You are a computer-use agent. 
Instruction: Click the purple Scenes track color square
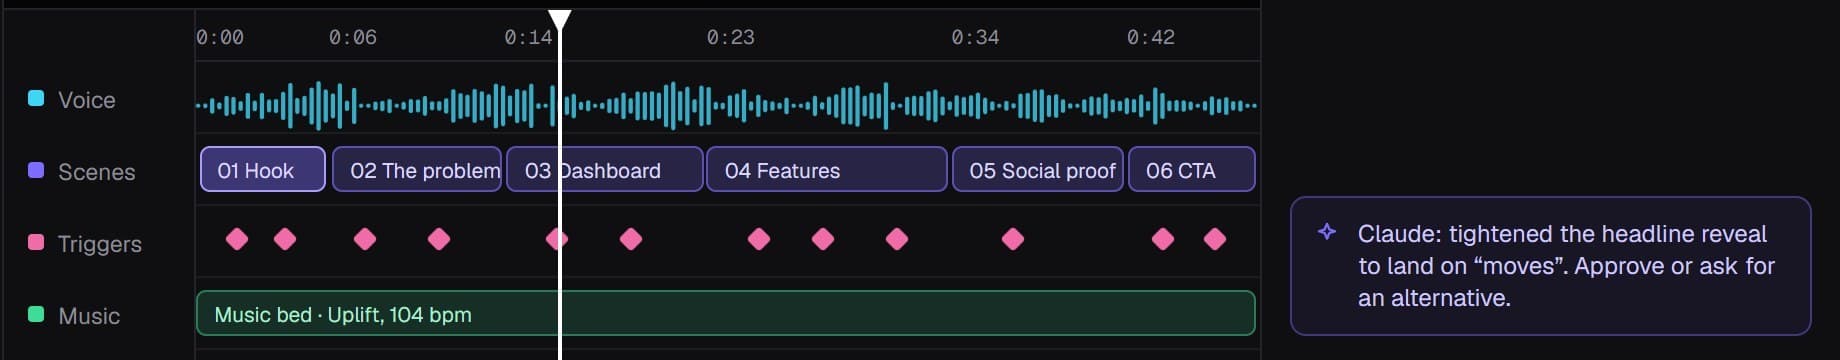pos(36,170)
